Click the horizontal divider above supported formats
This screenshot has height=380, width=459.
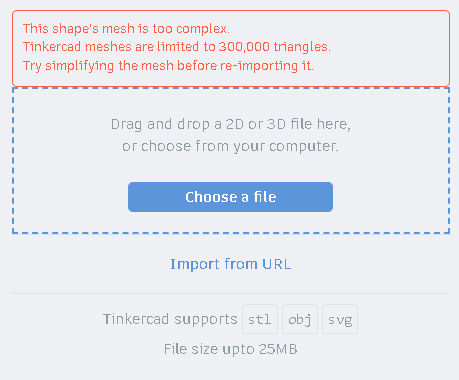tap(231, 294)
